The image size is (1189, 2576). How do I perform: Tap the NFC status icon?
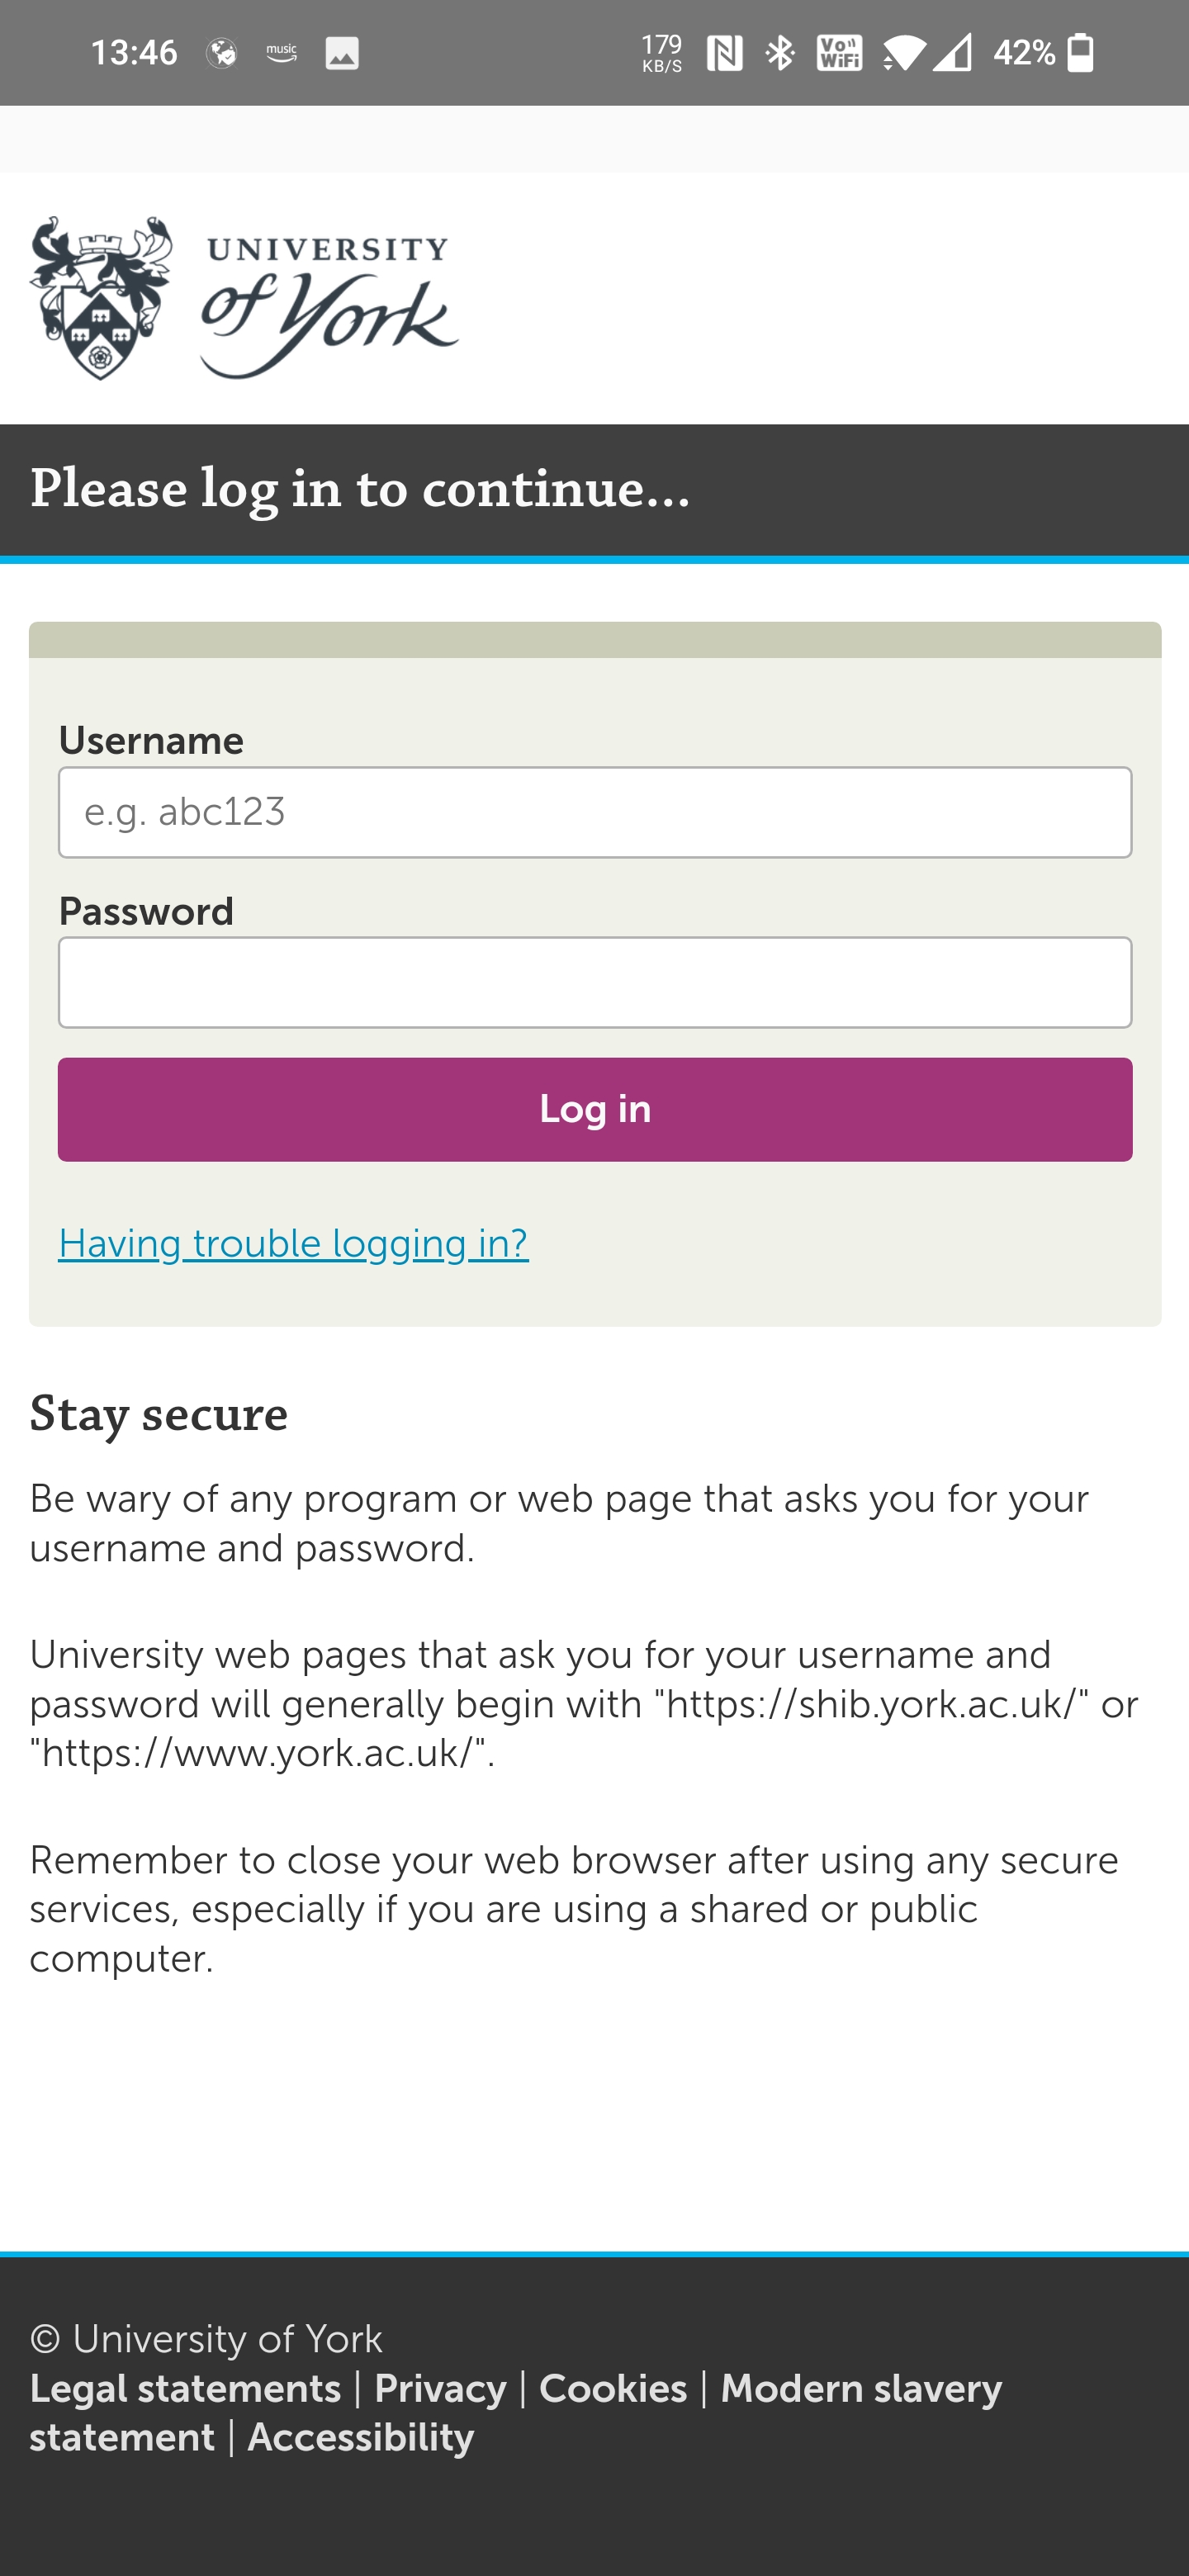click(x=724, y=52)
